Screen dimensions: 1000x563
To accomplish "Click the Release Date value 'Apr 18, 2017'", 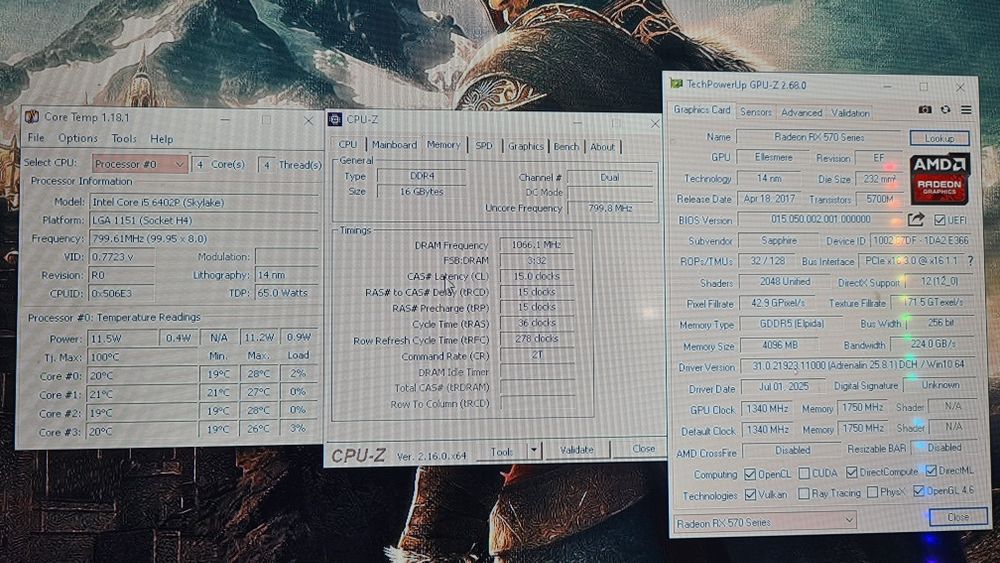I will [x=769, y=198].
